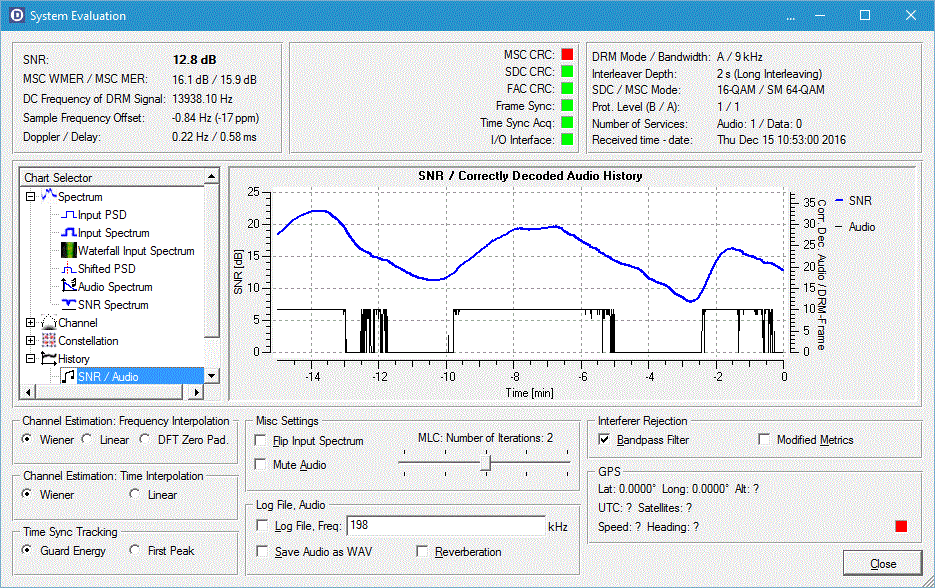The image size is (935, 588).
Task: Click the Frame Sync green indicator
Action: [567, 105]
